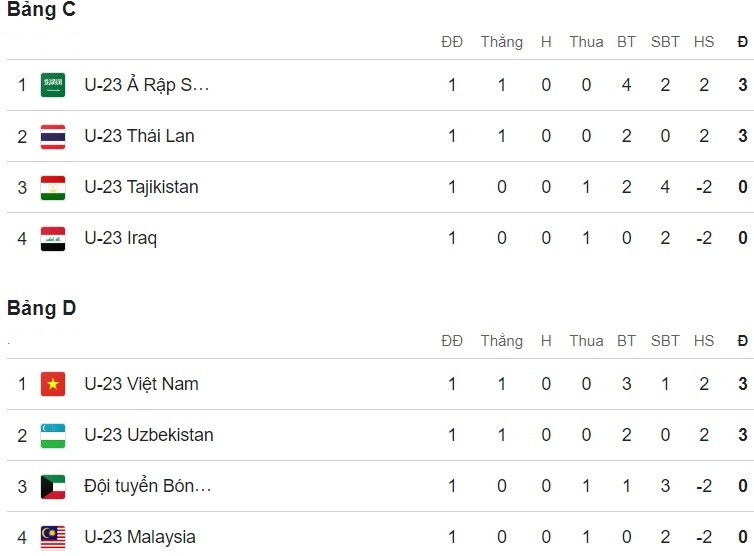Click the Malaysia flag icon
Screen dimensions: 754x556
(53, 537)
